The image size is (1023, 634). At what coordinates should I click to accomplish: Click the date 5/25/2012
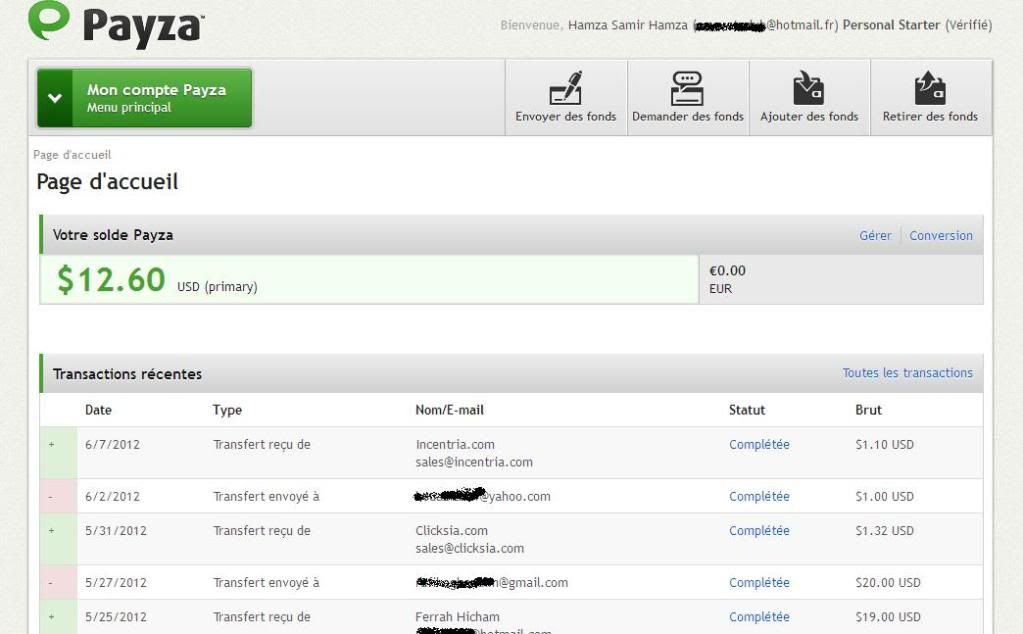coord(115,617)
